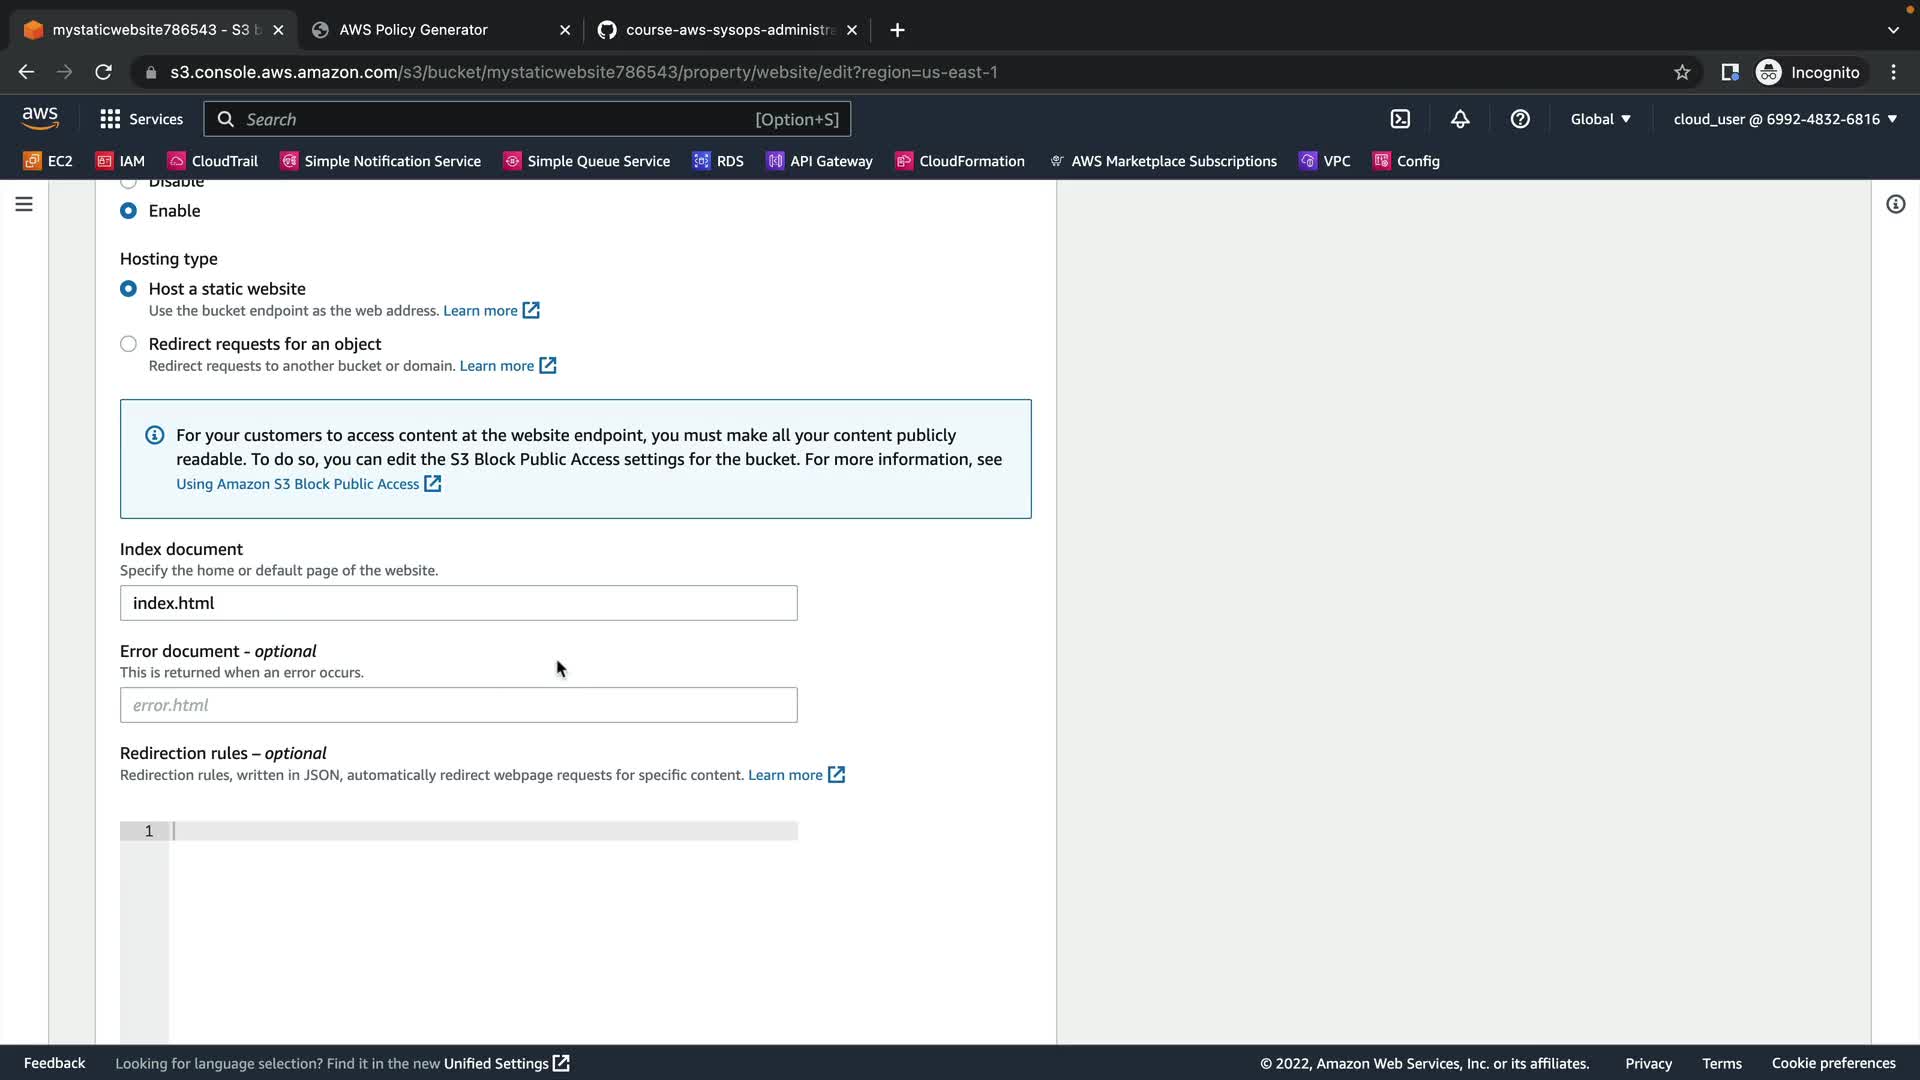Bookmark this page with the star icon
Viewport: 1920px width, 1080px height.
click(x=1682, y=72)
